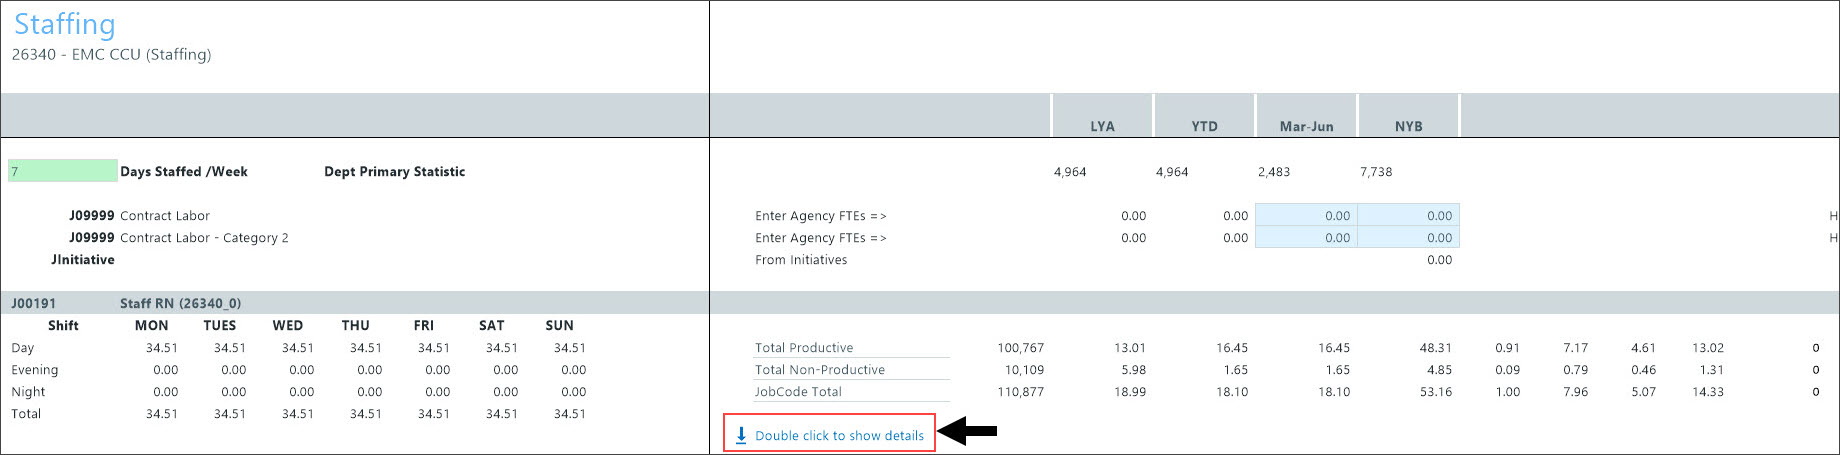The image size is (1840, 455).
Task: Click 'Double click to show details' link
Action: click(839, 436)
